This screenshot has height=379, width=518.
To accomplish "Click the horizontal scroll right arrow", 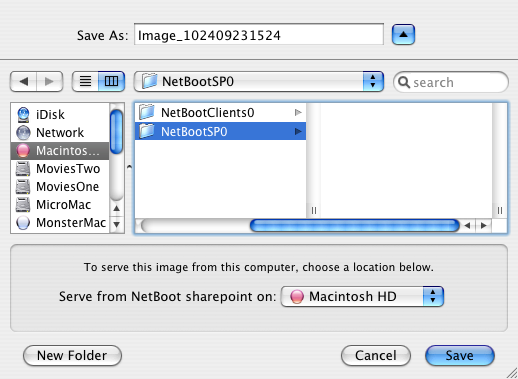I will [483, 226].
